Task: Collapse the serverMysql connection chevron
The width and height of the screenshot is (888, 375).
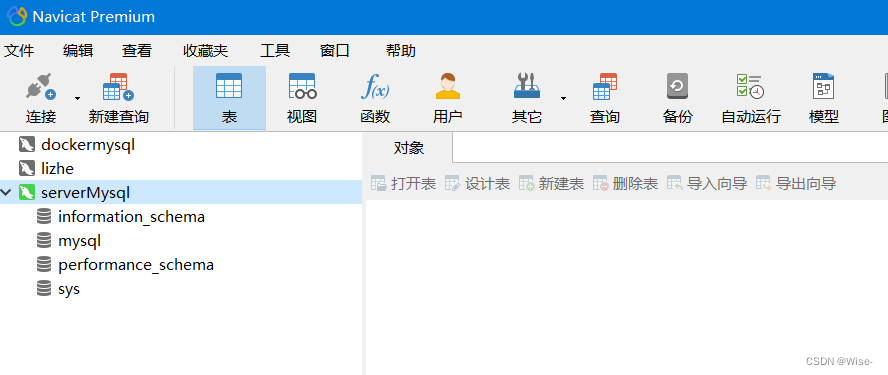Action: (x=6, y=193)
